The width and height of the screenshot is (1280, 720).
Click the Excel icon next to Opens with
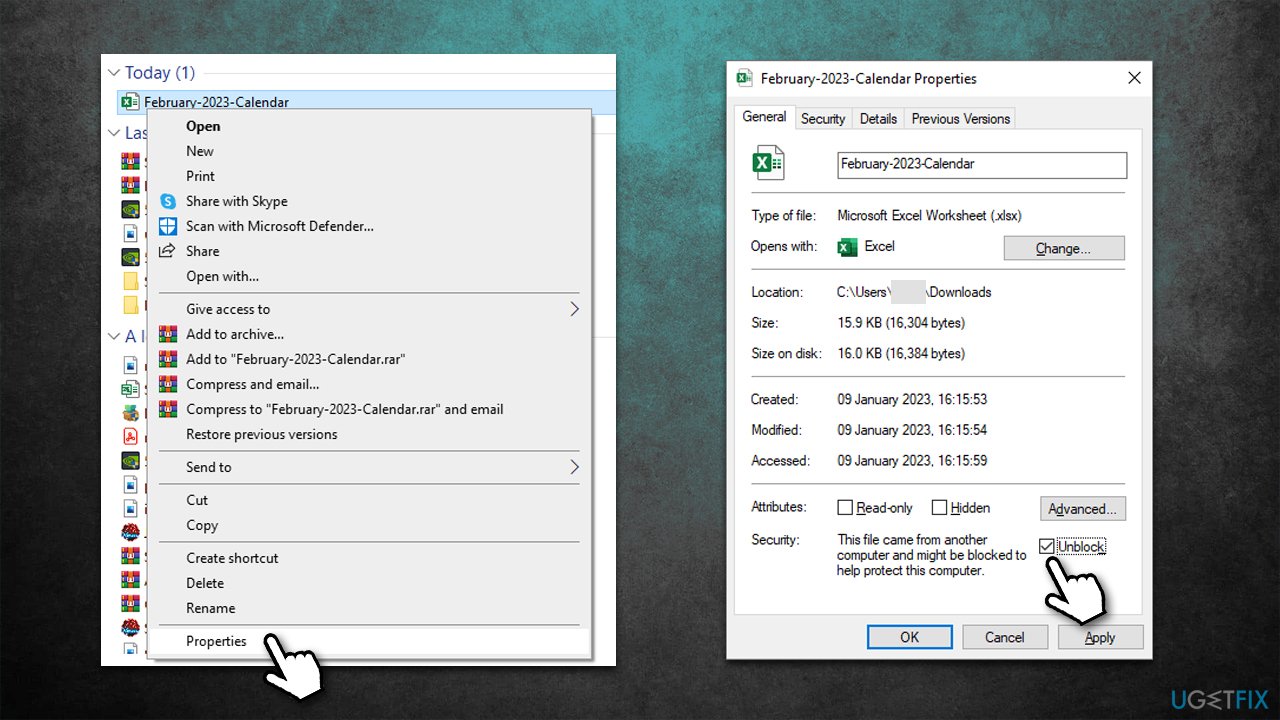[x=847, y=246]
